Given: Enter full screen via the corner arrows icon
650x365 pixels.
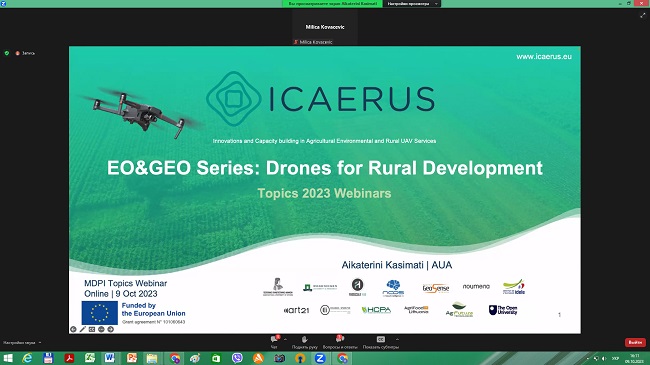Looking at the screenshot, I should point(643,15).
